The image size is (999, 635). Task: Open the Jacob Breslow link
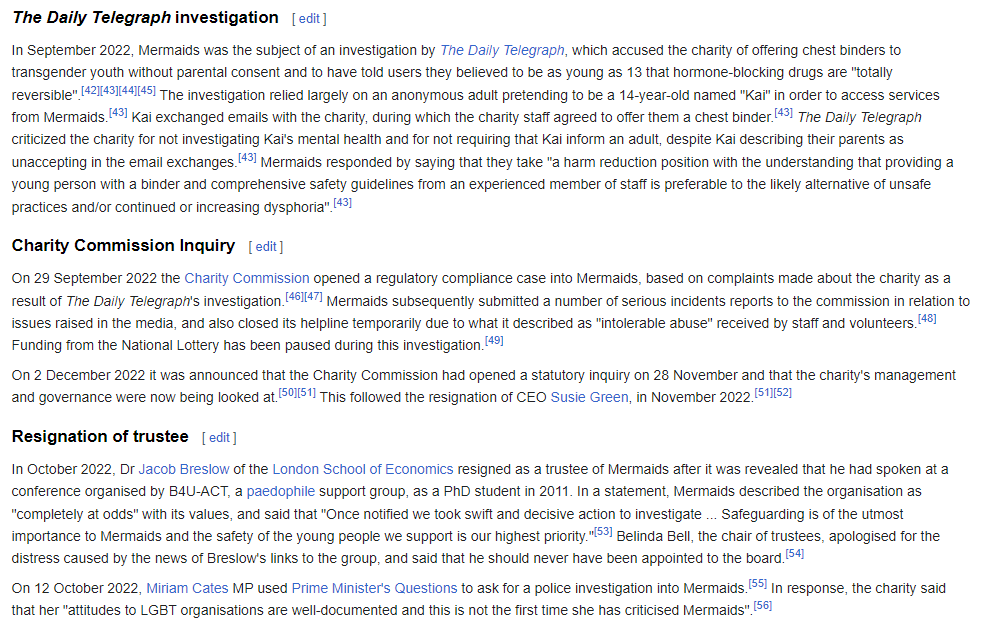[183, 469]
